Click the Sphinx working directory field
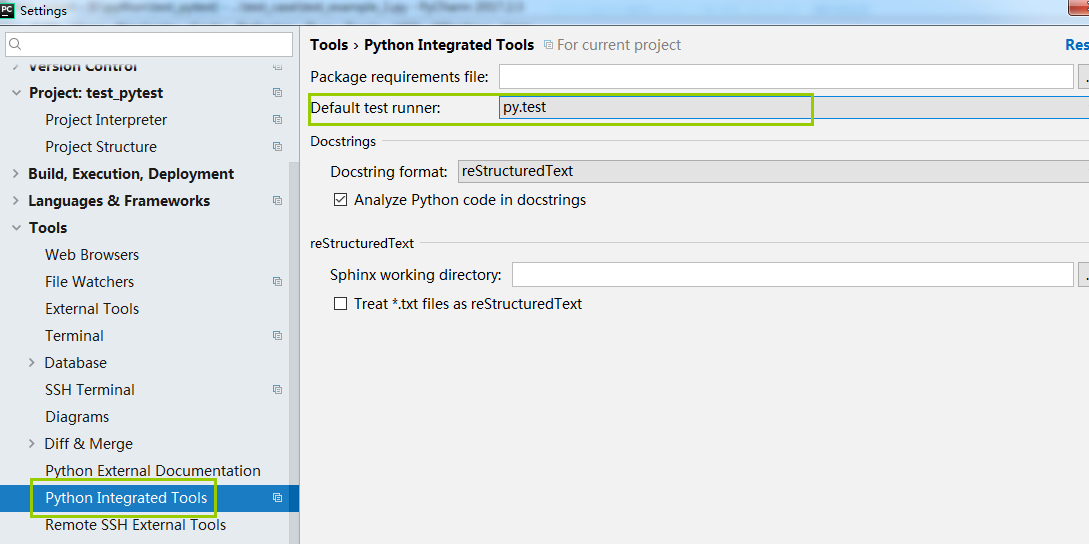The width and height of the screenshot is (1089, 544). pyautogui.click(x=792, y=275)
